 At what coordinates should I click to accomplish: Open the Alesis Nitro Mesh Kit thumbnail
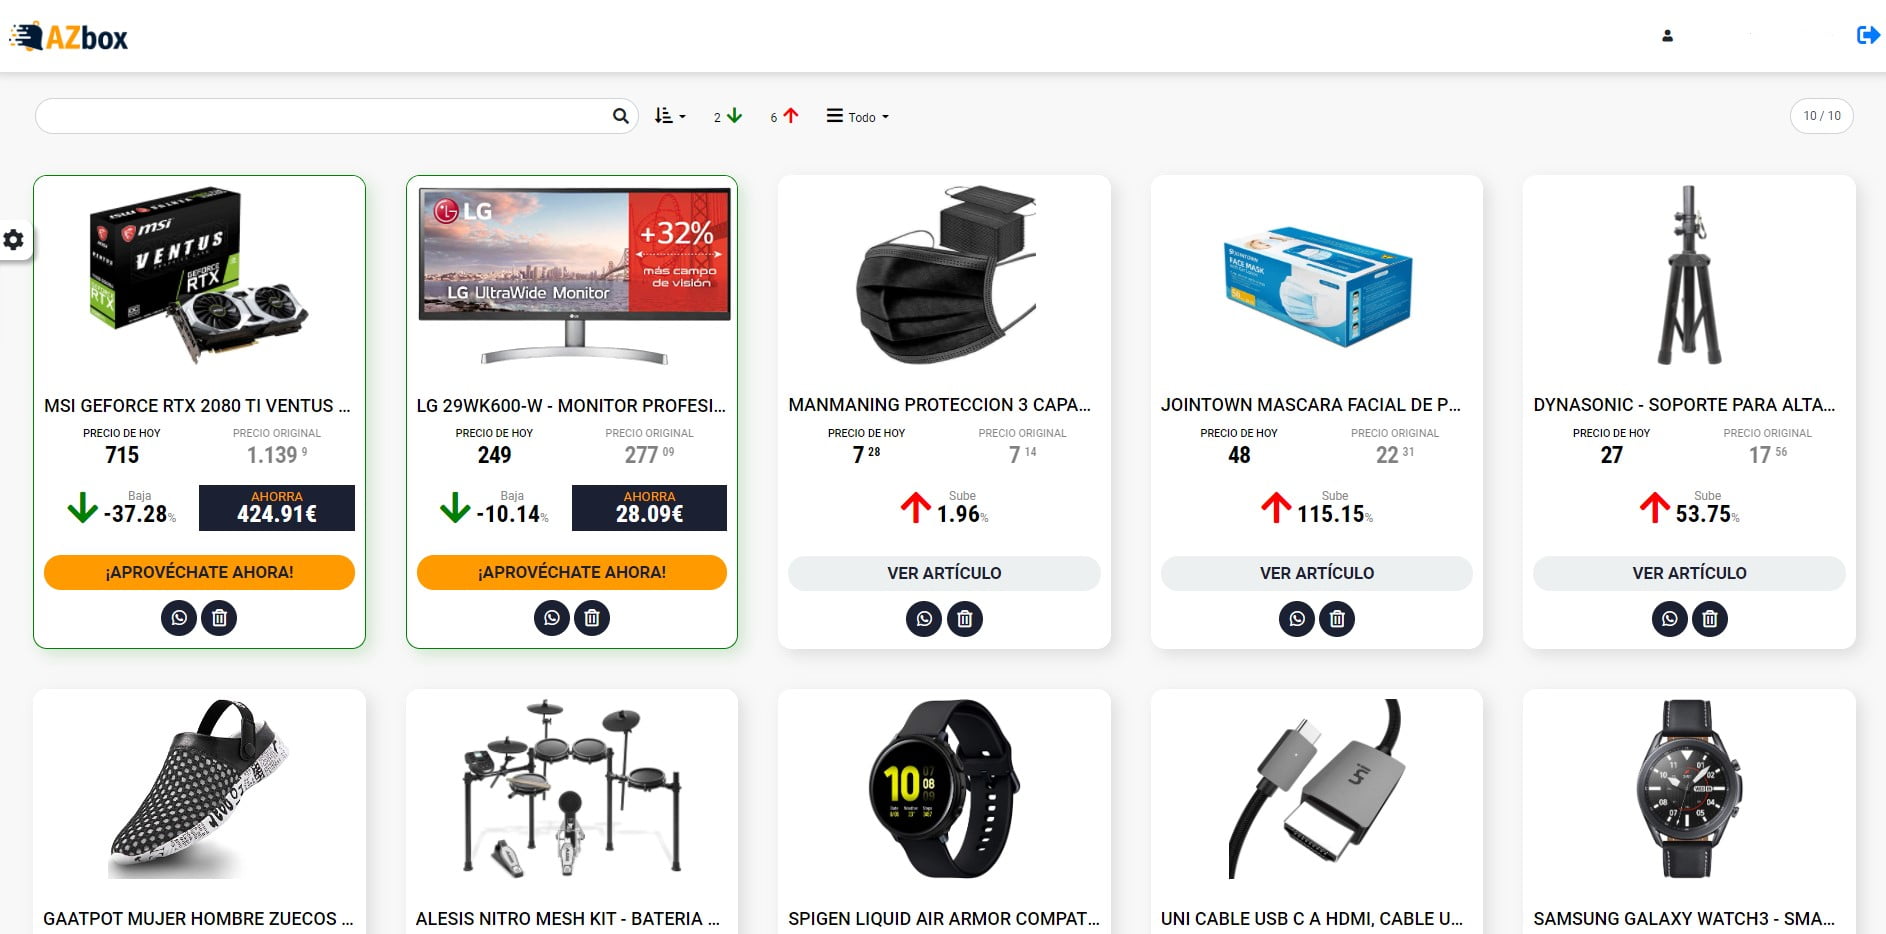572,789
